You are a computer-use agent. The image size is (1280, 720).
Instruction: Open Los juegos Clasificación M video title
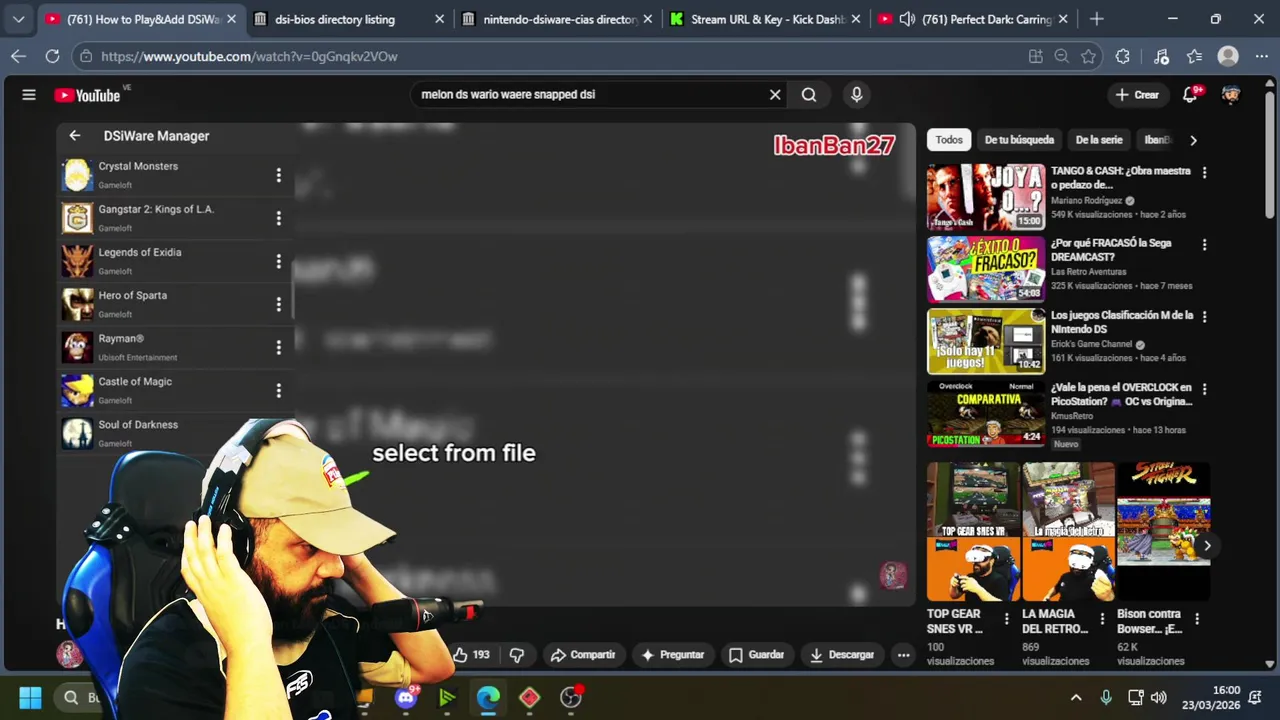1122,322
